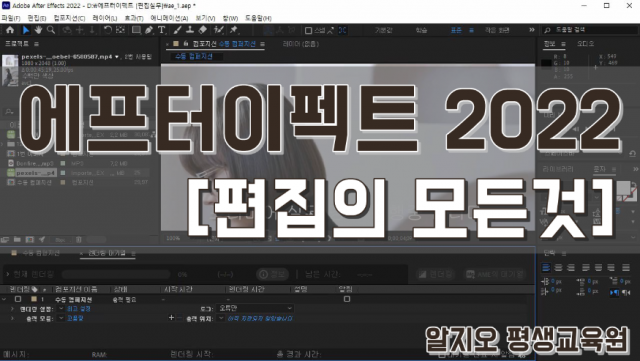Align paragraph text right
This screenshot has height=361, width=640.
click(x=571, y=267)
